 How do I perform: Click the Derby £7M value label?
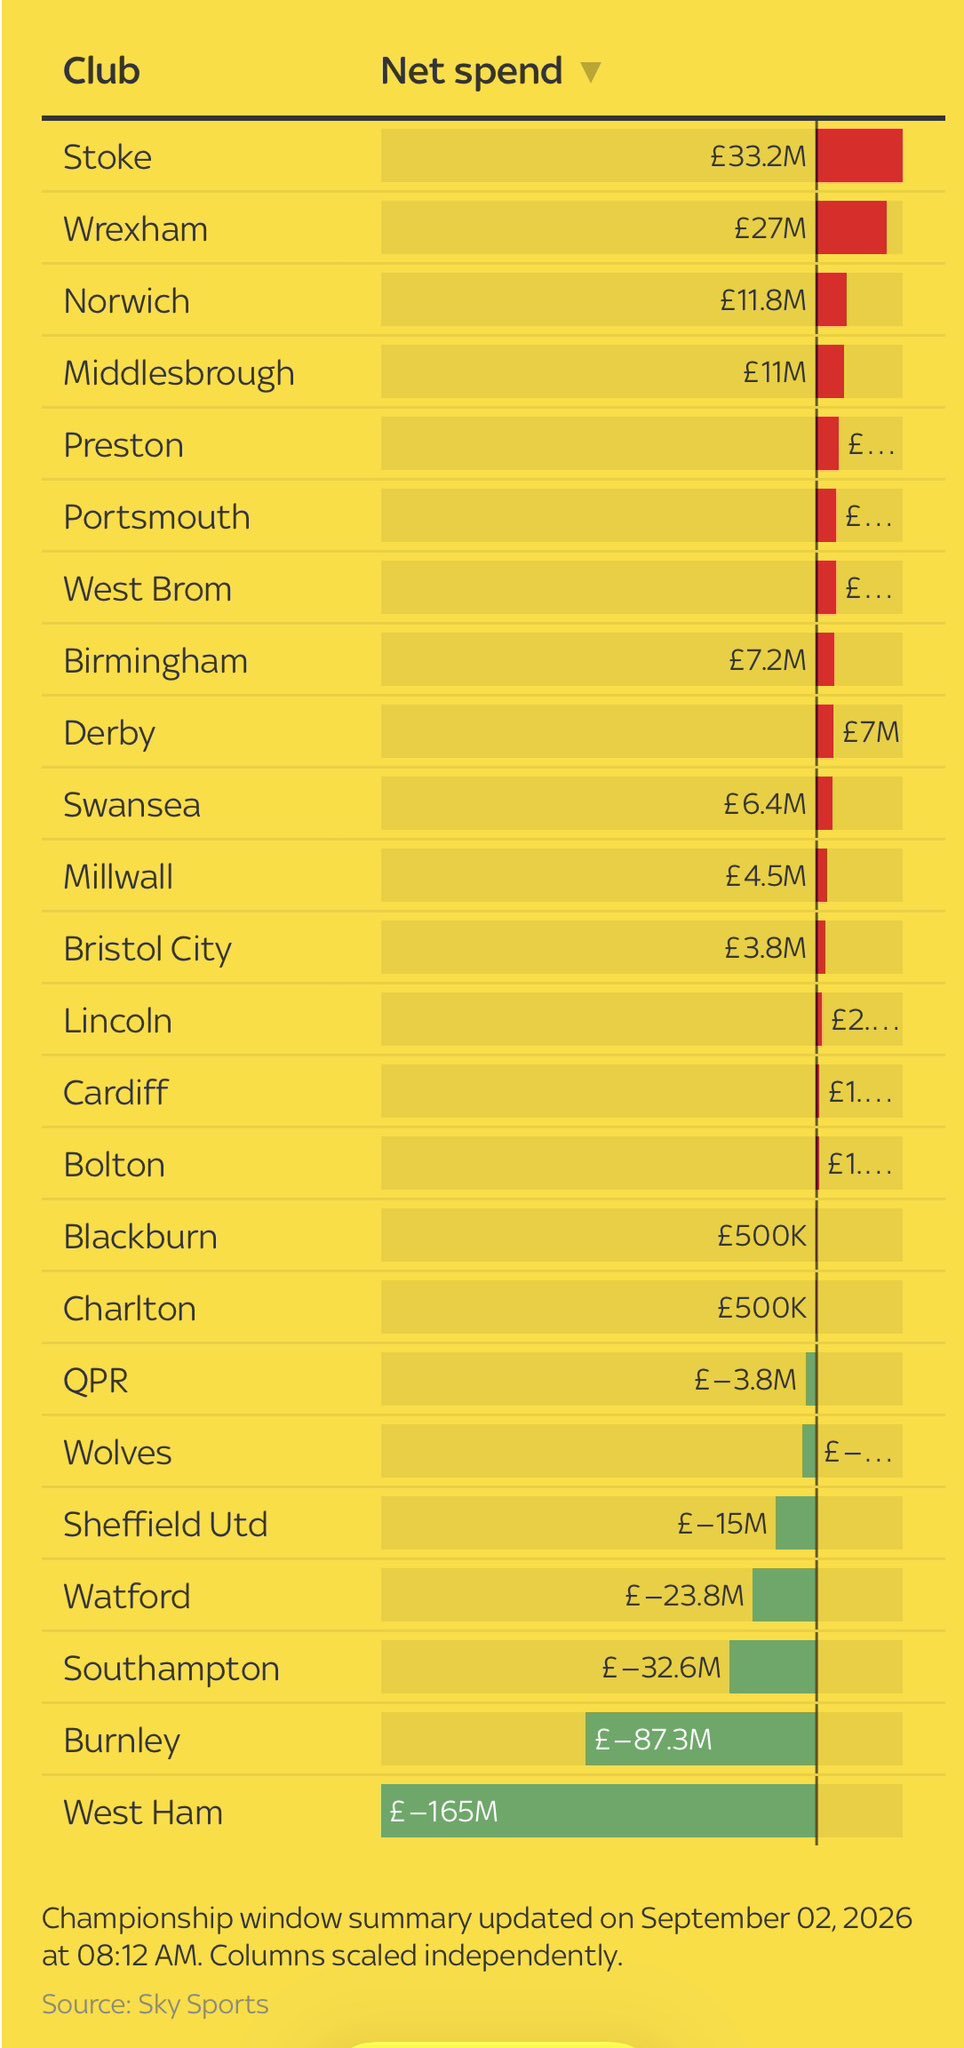pos(871,732)
